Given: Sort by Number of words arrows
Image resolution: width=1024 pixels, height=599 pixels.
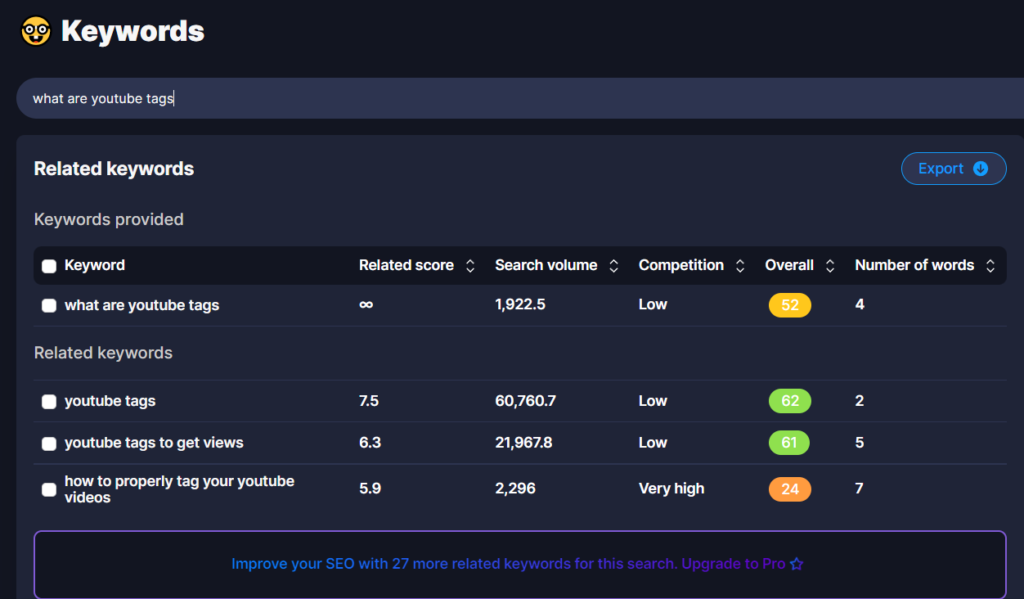Looking at the screenshot, I should [990, 266].
